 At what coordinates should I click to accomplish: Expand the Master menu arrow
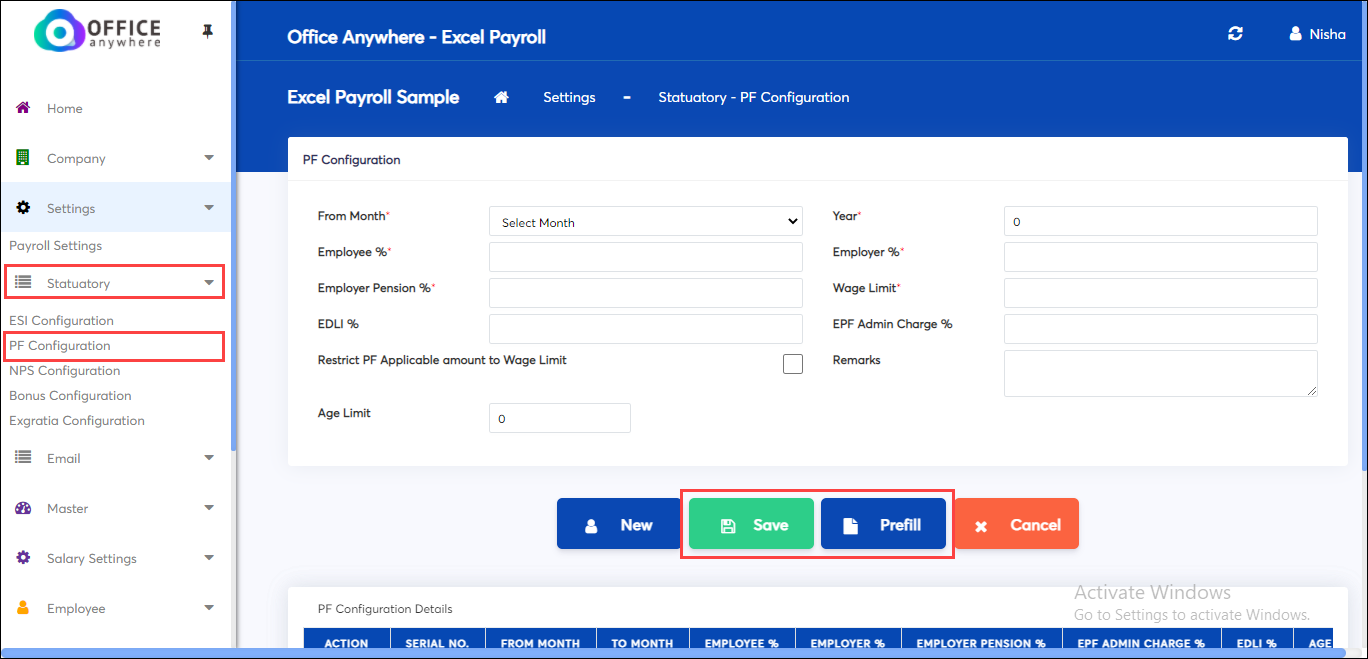click(209, 508)
